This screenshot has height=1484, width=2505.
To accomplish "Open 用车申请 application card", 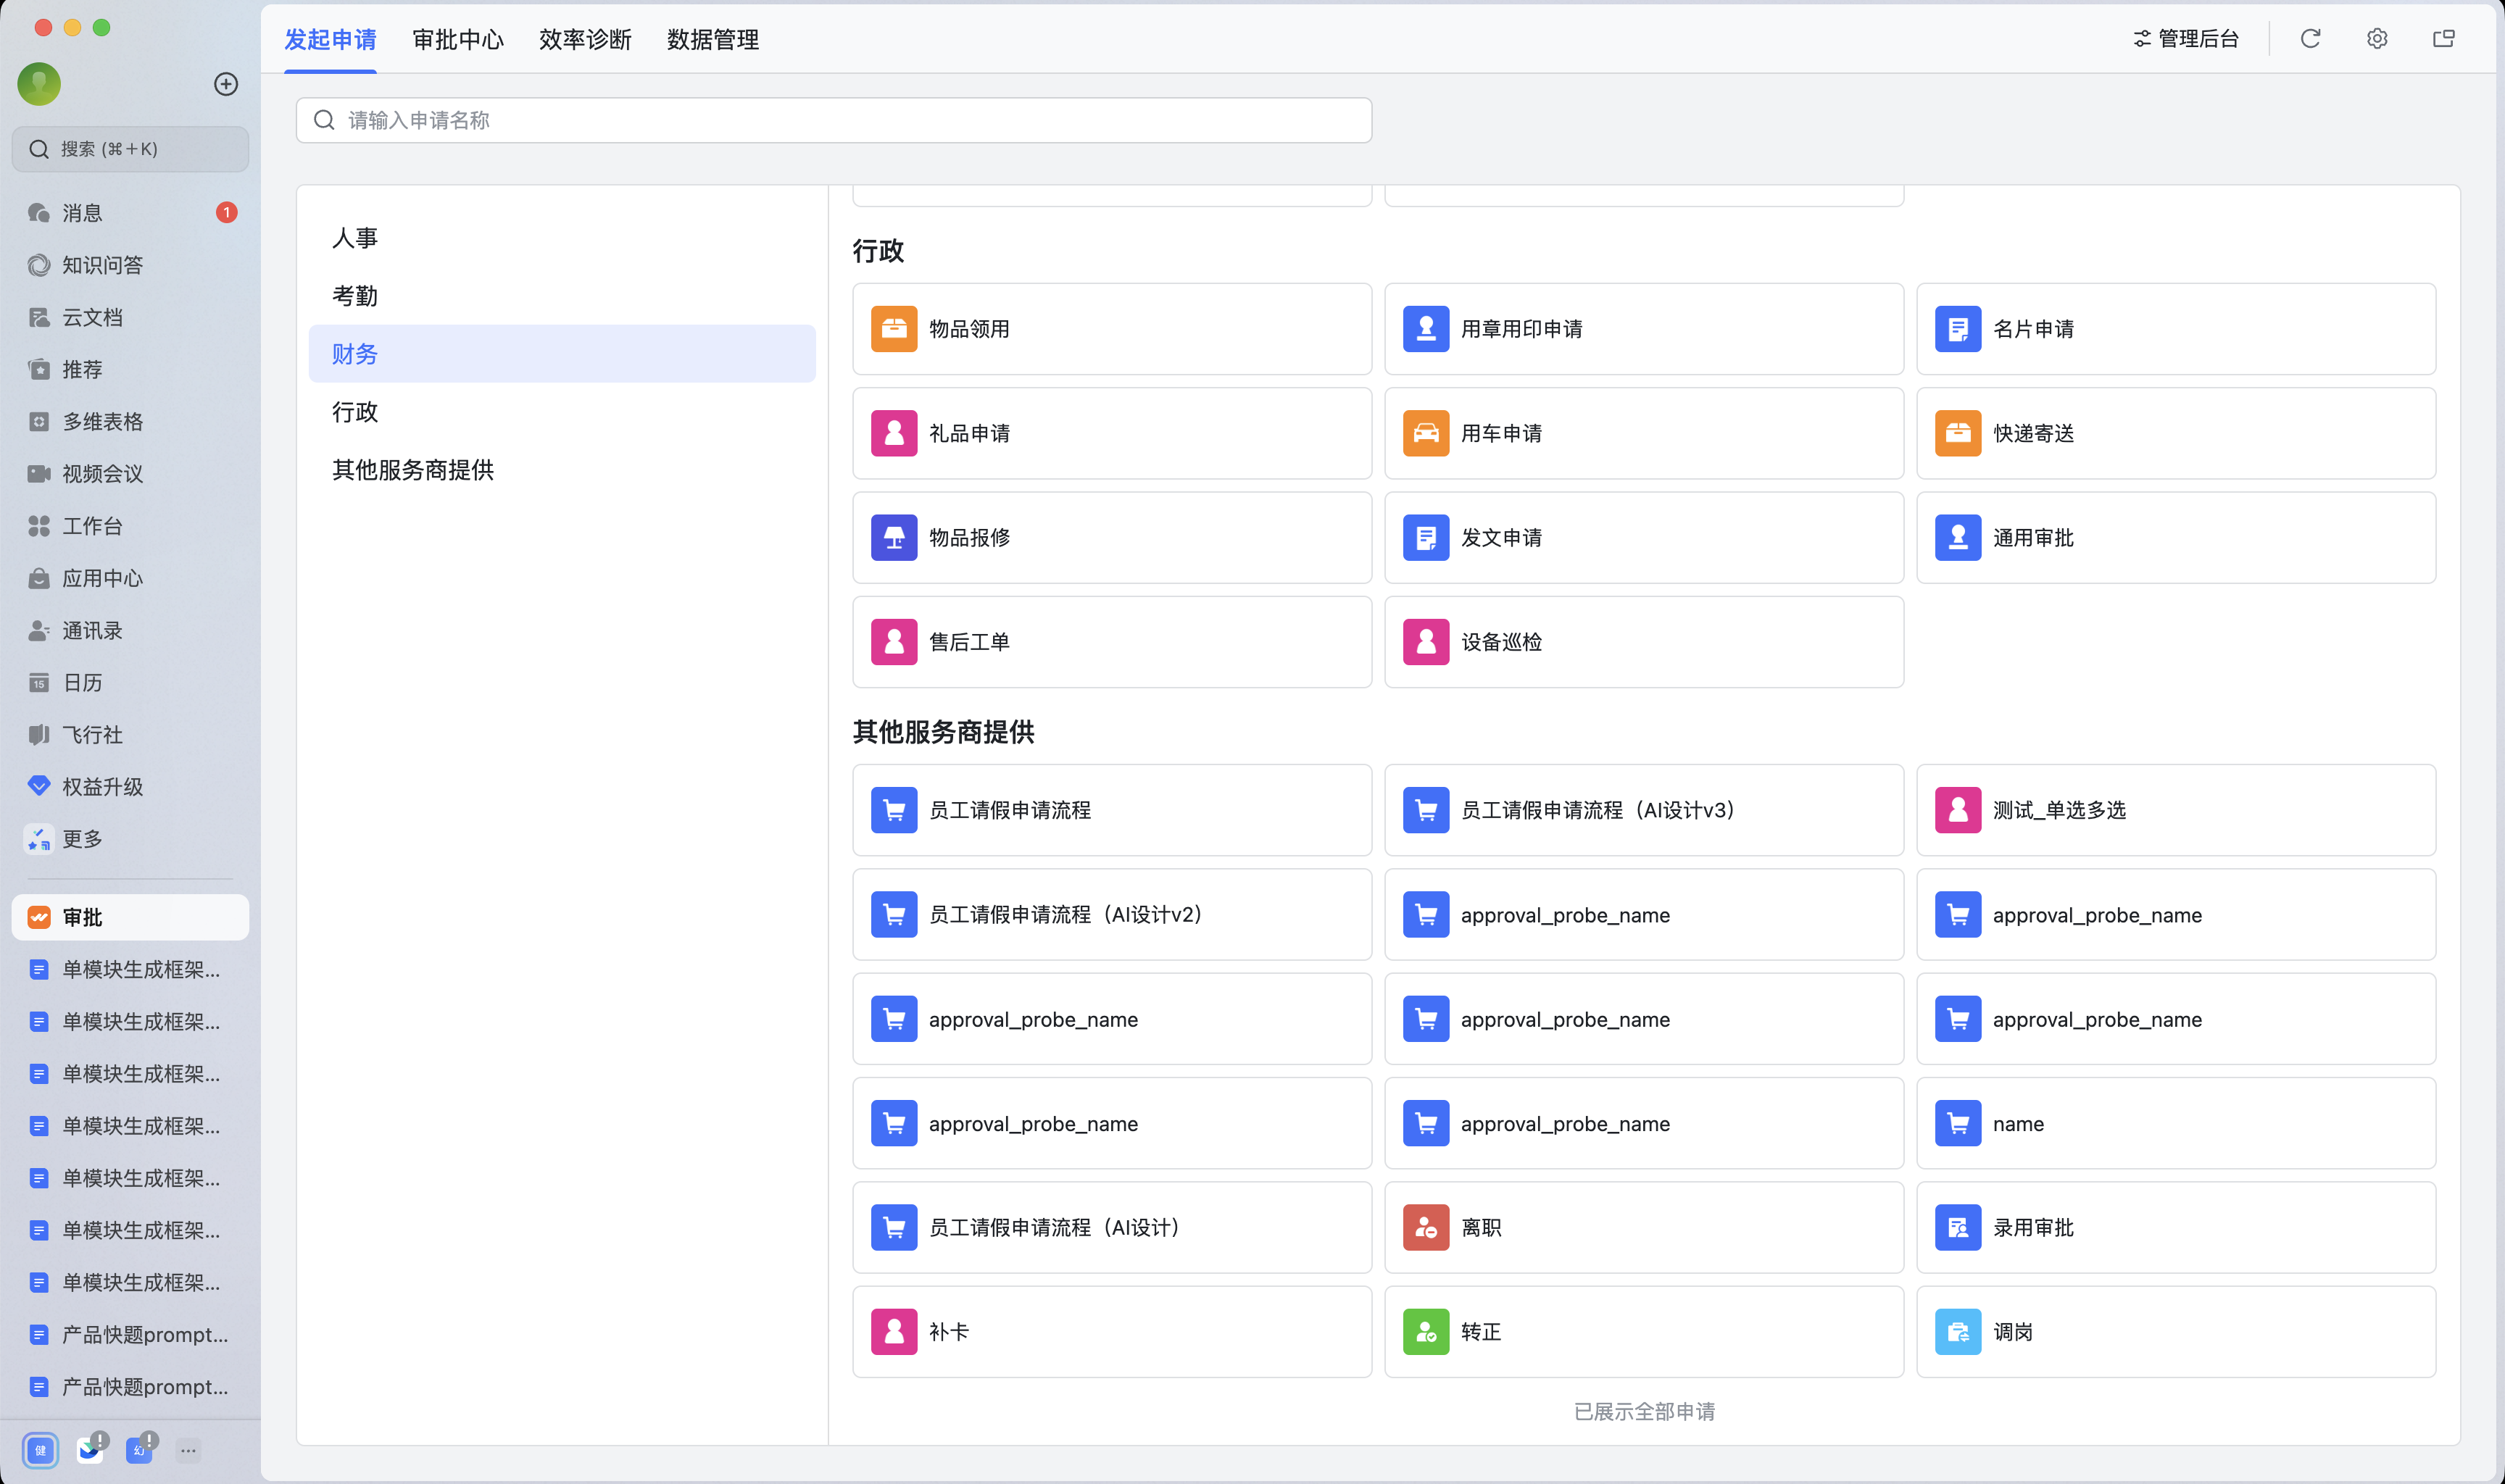I will pyautogui.click(x=1644, y=433).
